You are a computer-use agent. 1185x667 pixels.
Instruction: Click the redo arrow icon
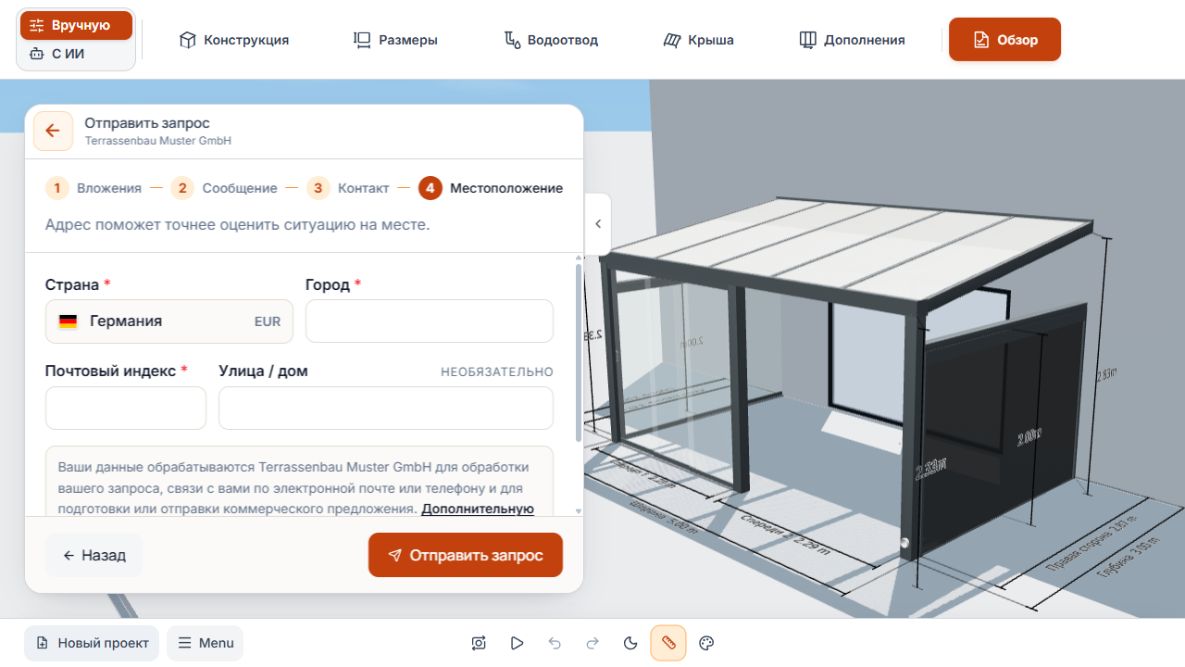pos(592,643)
